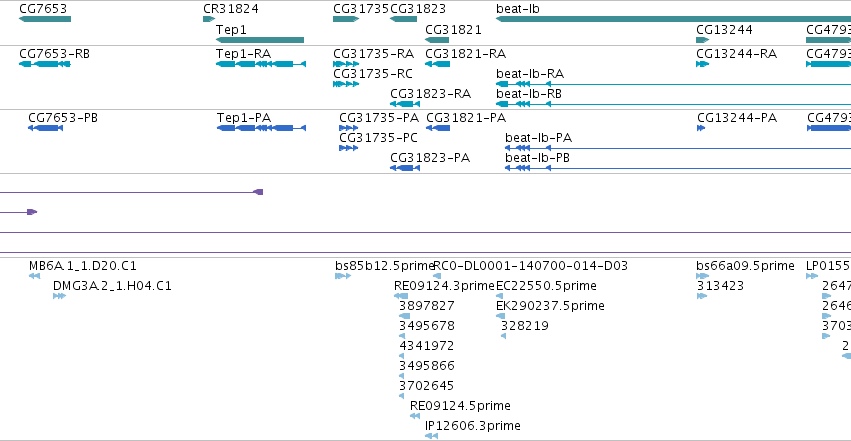Select transcript CG31823-RA
851x441 pixels.
click(x=405, y=104)
